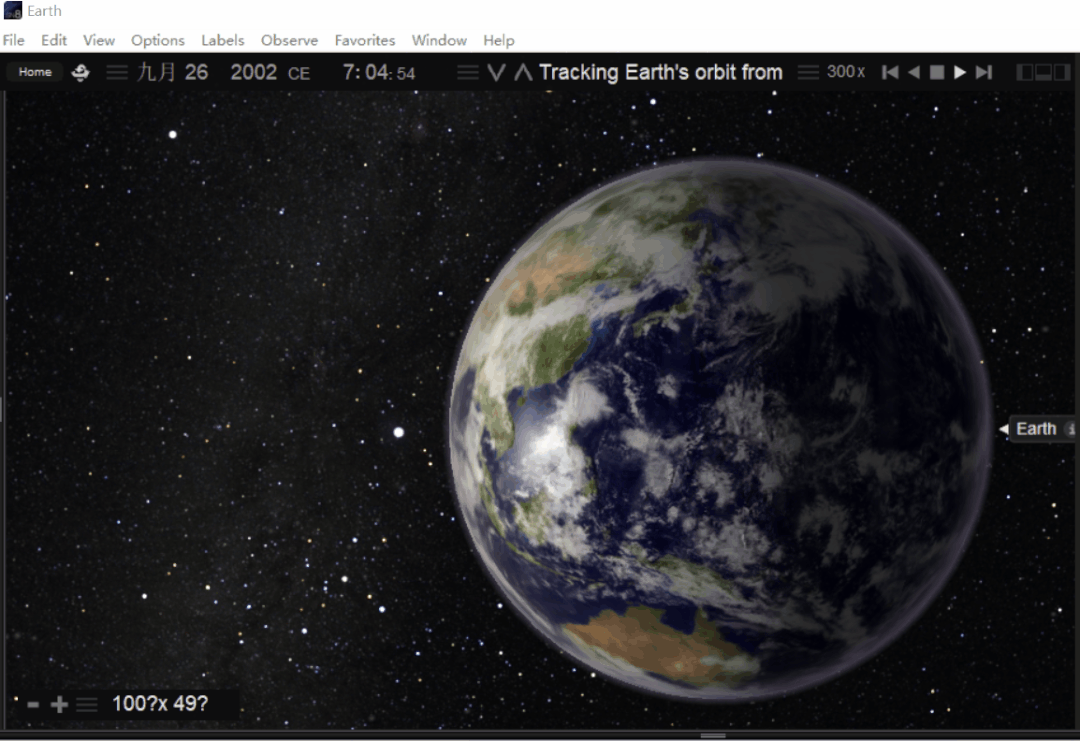Image resolution: width=1080 pixels, height=741 pixels.
Task: Run time backward
Action: [x=914, y=72]
